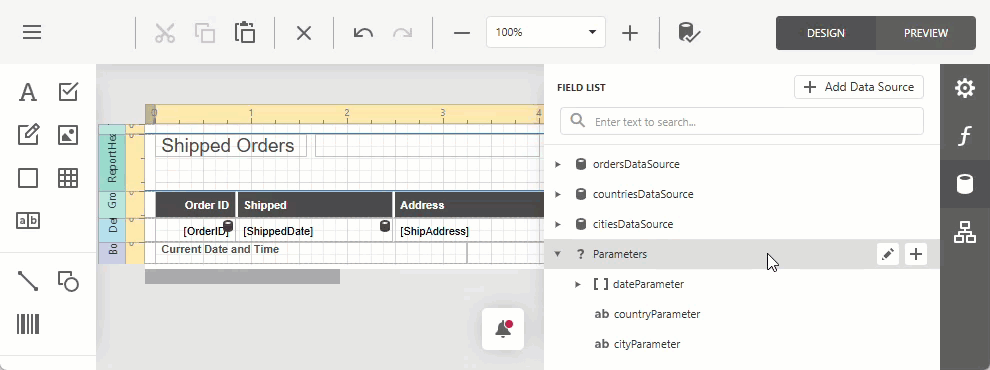Click the Delete X icon

pyautogui.click(x=304, y=33)
